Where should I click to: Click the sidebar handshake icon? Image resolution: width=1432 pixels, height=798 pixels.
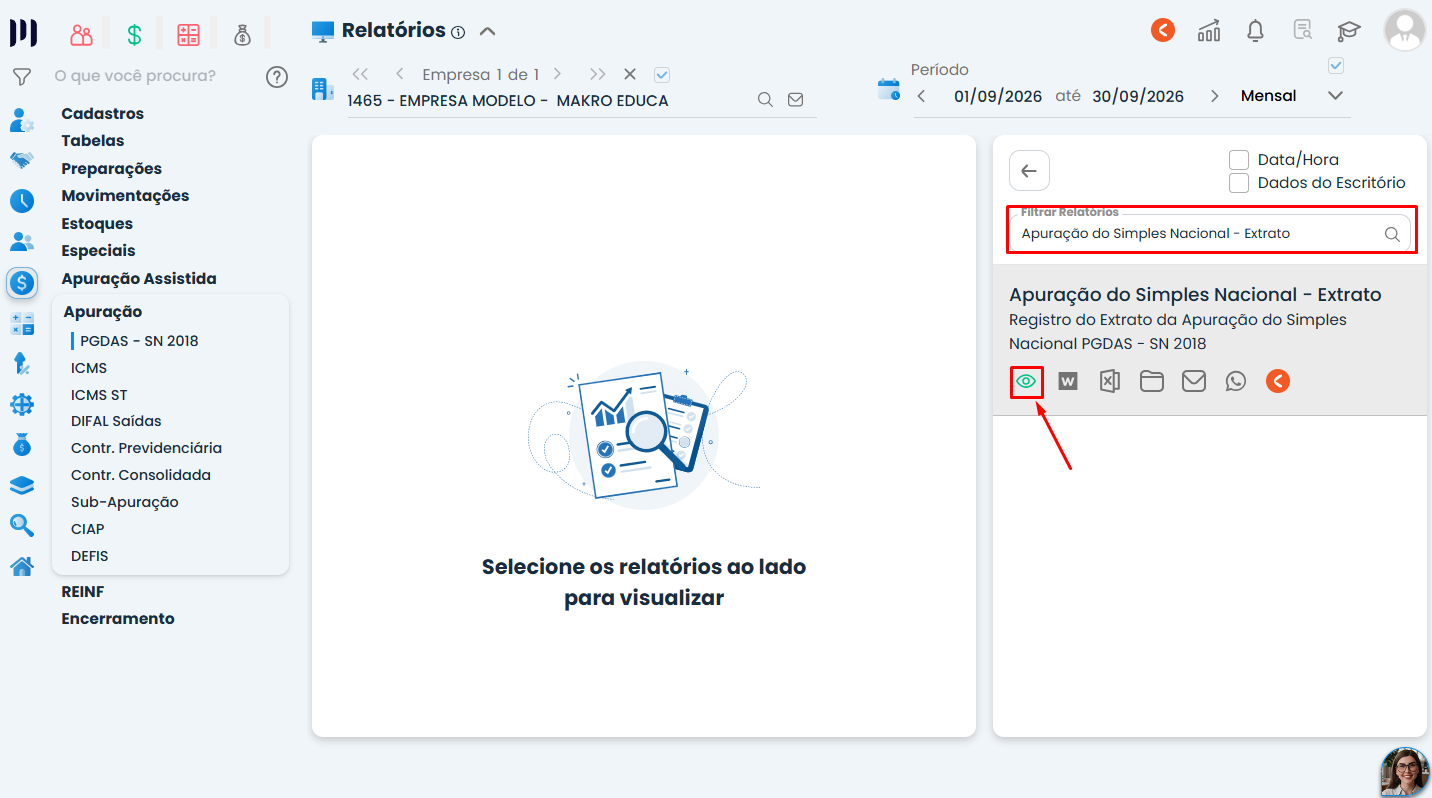tap(21, 160)
